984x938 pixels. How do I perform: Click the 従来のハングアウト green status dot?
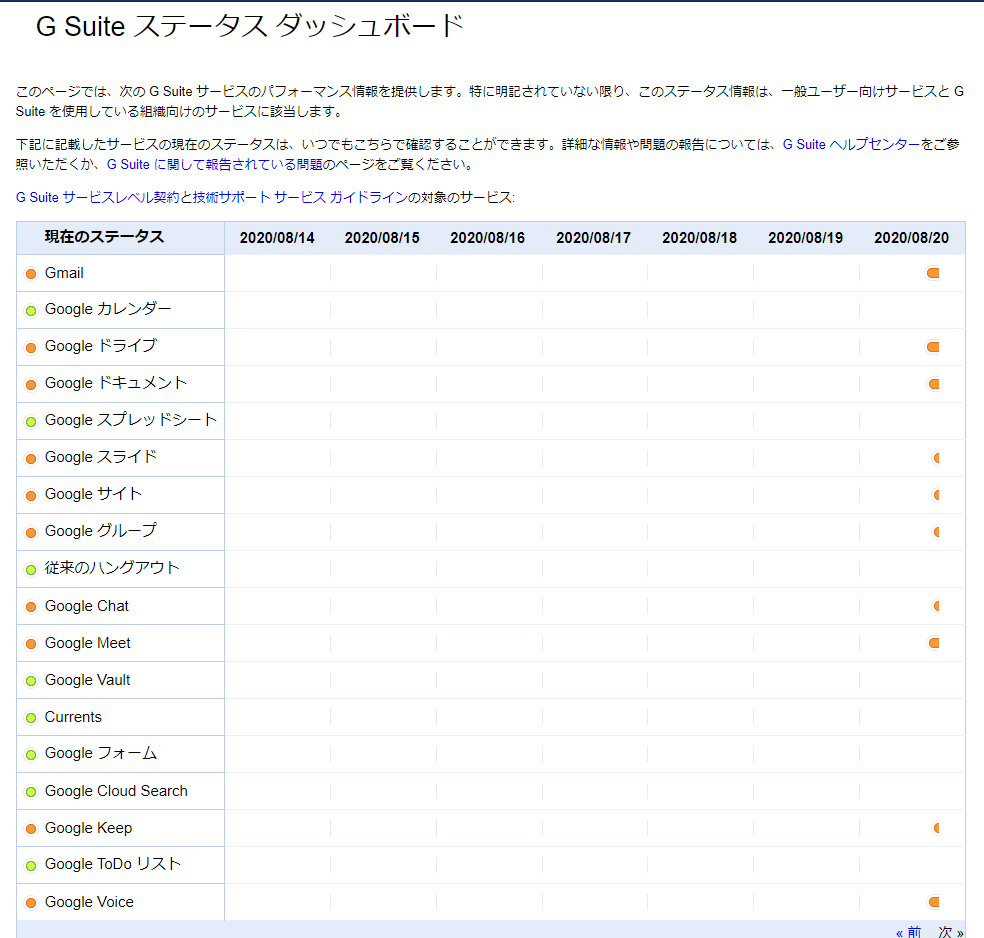click(x=31, y=570)
